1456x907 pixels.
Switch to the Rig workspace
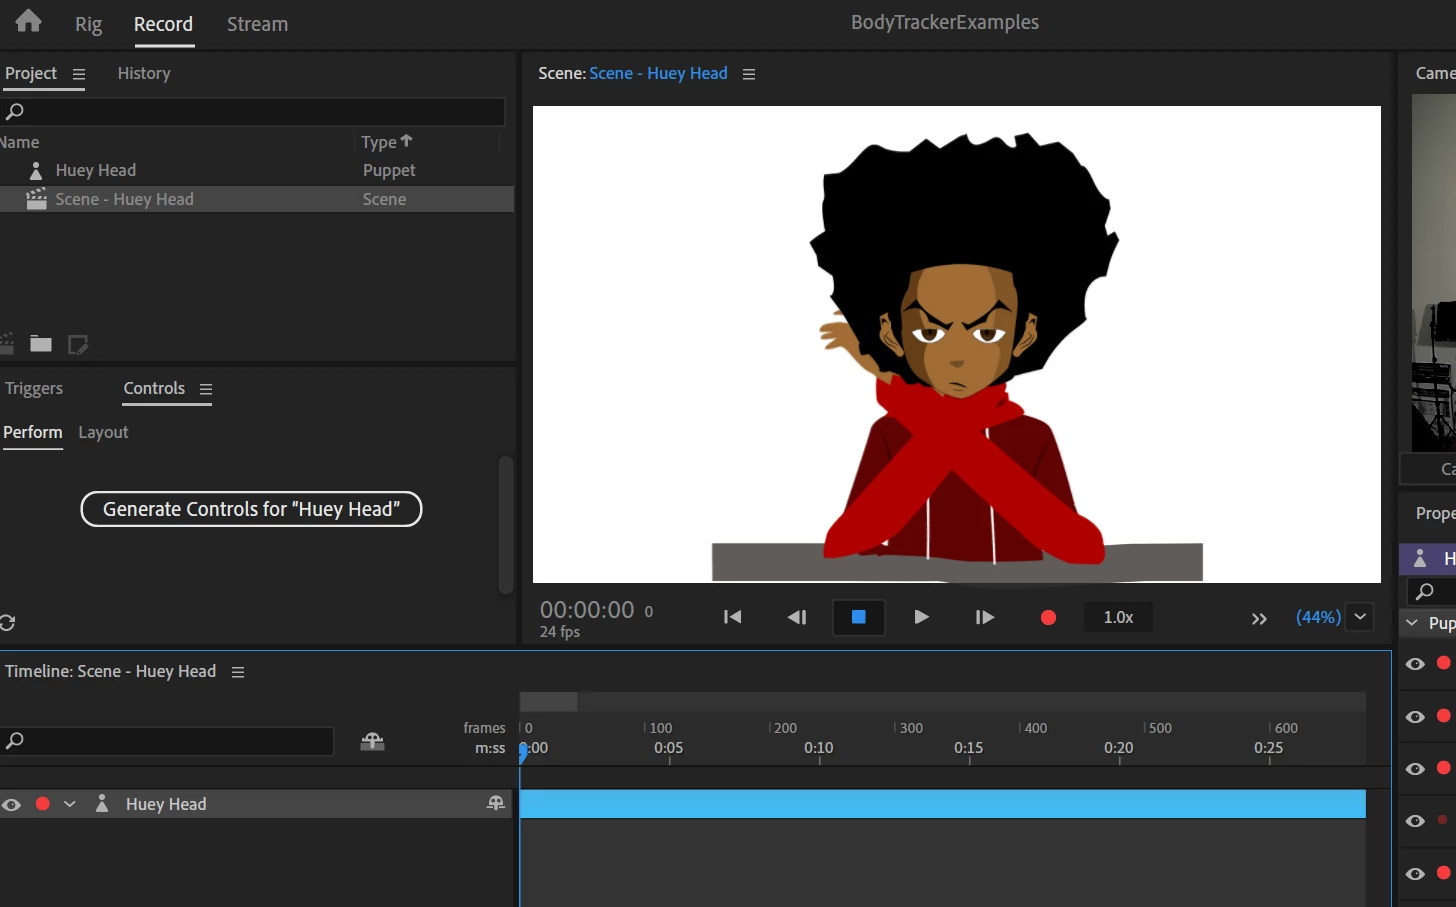(88, 24)
